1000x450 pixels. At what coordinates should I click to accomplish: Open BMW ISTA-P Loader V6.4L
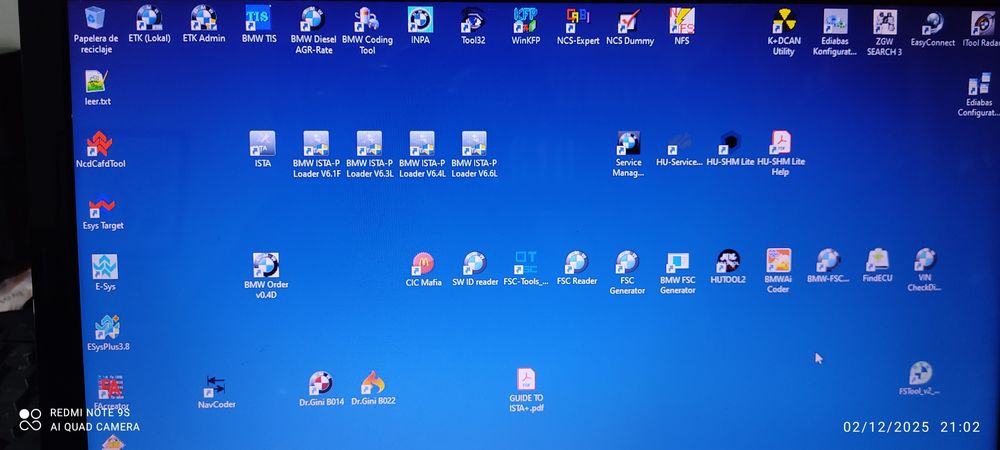tap(422, 154)
